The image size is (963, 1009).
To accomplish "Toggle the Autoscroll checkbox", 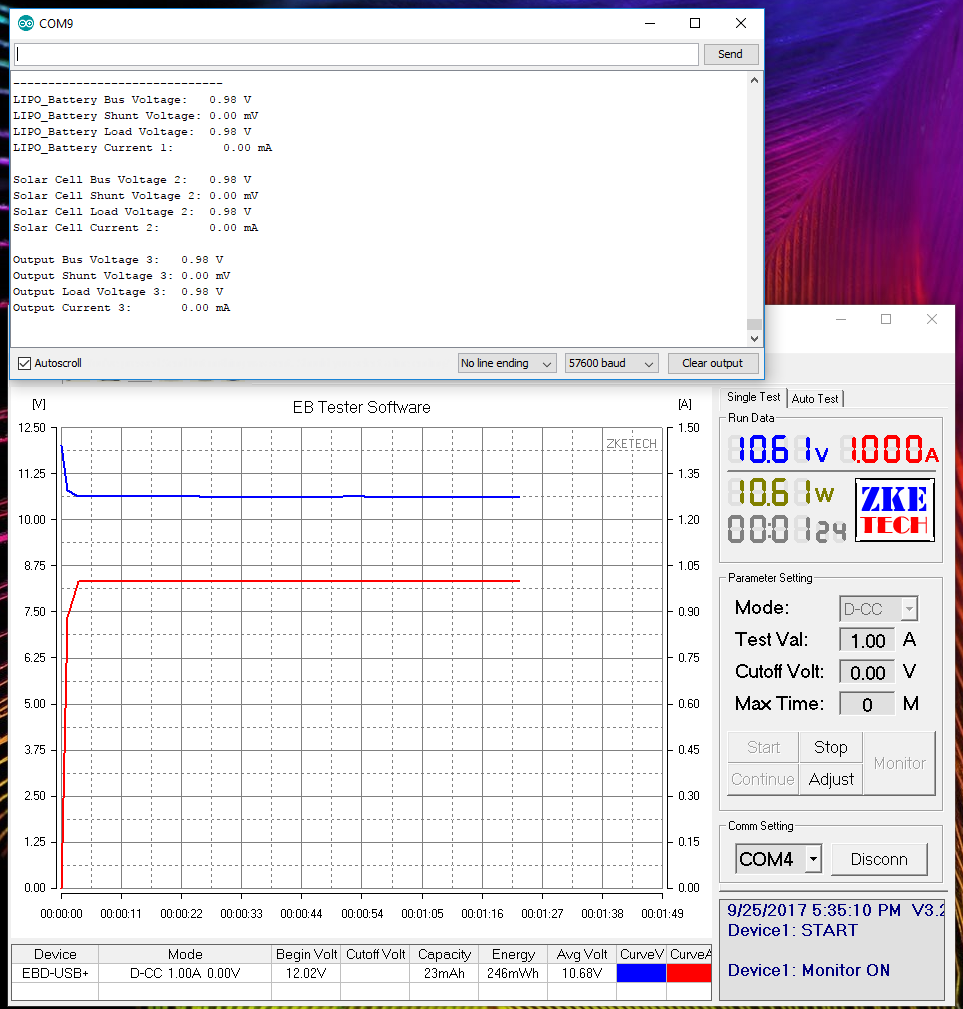I will (24, 364).
